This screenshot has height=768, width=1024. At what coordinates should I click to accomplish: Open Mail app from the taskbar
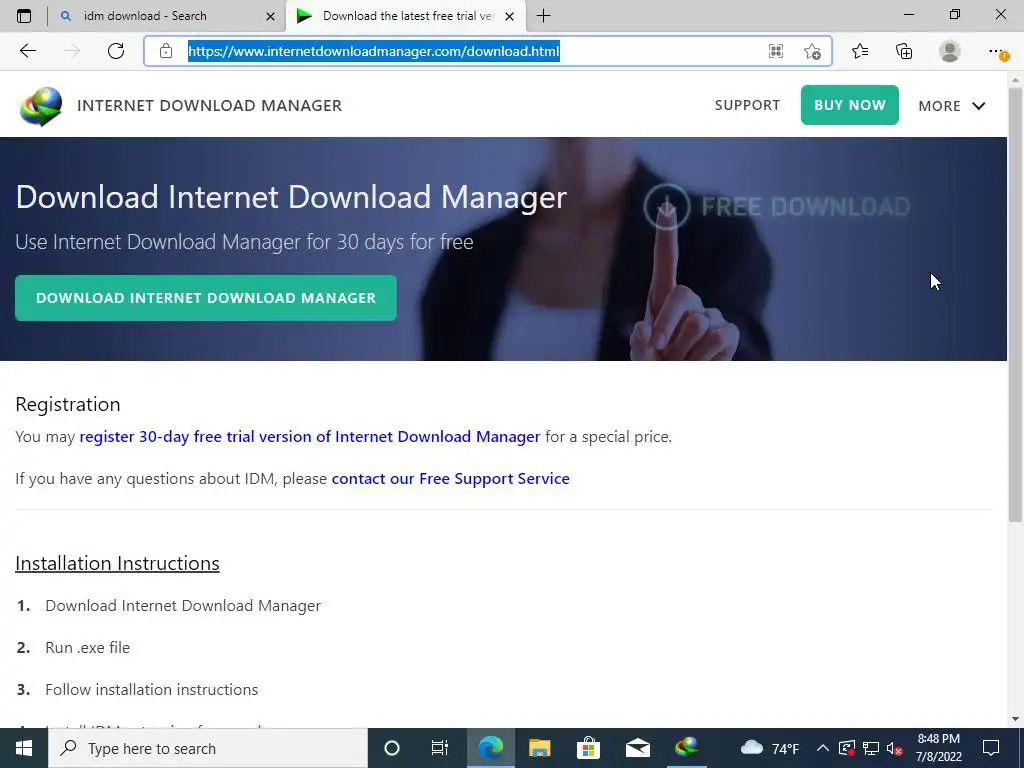pyautogui.click(x=637, y=748)
